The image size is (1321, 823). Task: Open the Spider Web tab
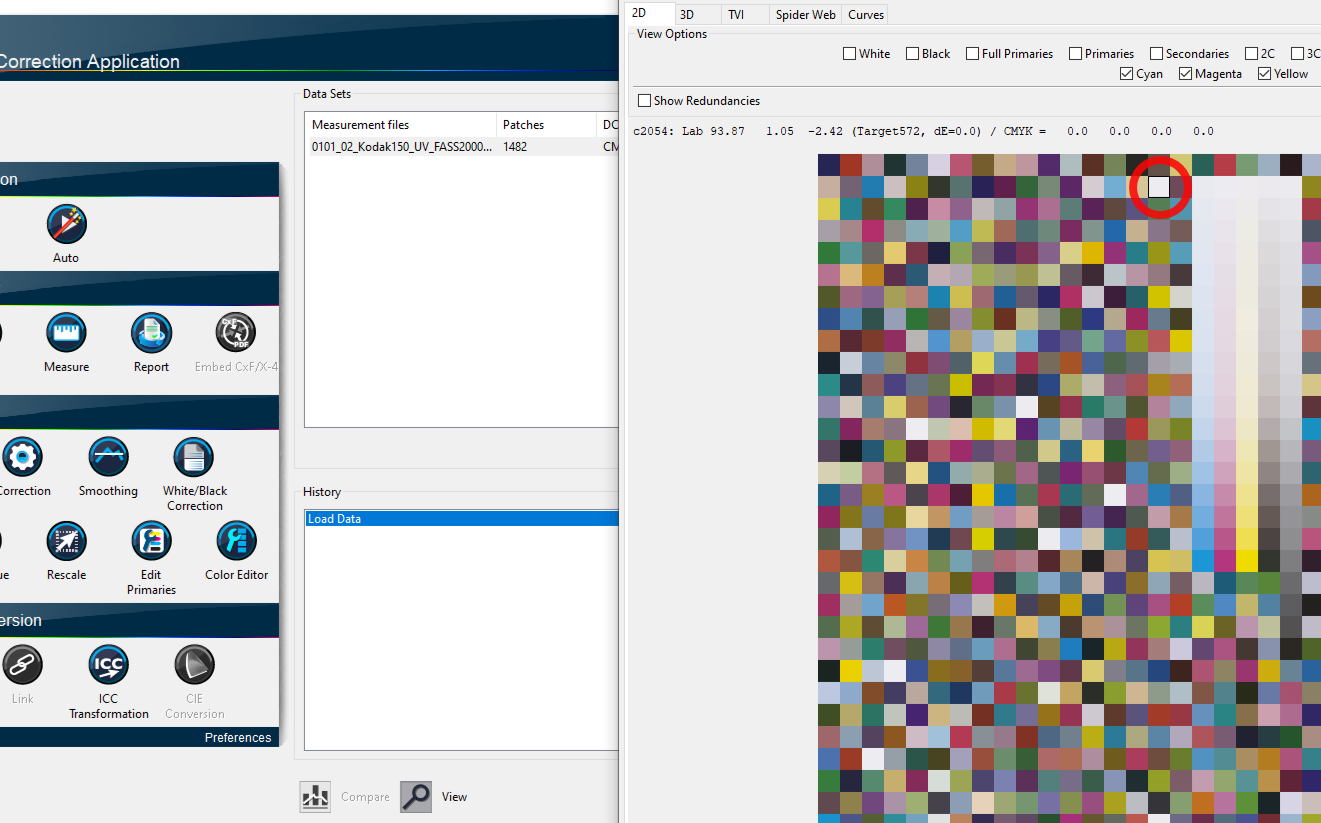(x=806, y=14)
